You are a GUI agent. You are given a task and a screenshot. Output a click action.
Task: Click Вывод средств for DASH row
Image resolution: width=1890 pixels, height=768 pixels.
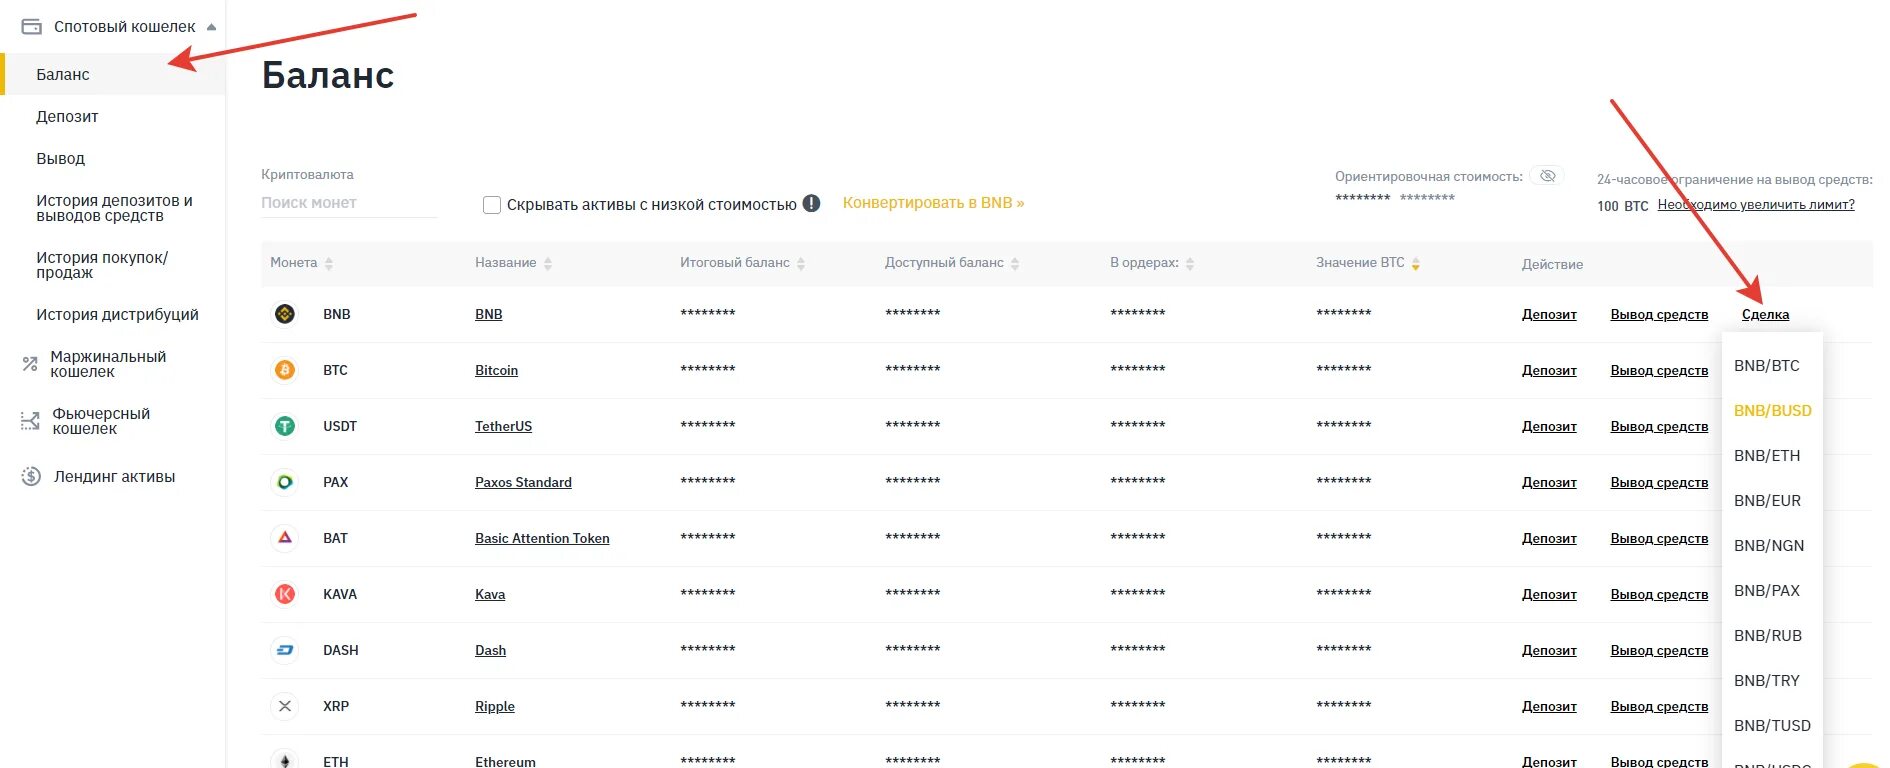pyautogui.click(x=1659, y=650)
